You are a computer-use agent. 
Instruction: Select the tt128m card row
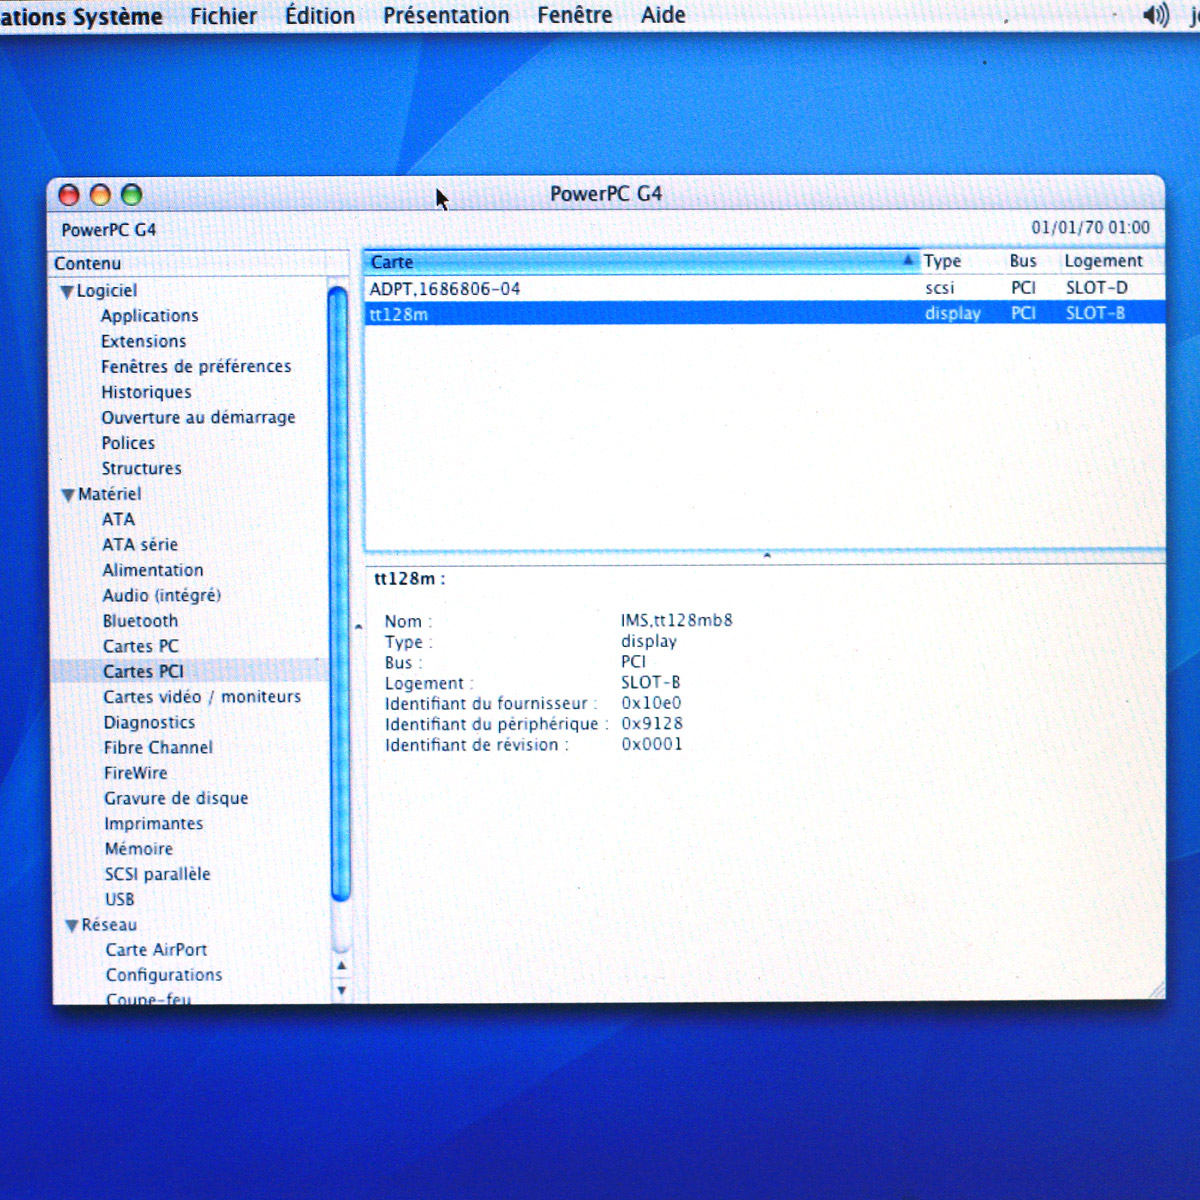[764, 314]
